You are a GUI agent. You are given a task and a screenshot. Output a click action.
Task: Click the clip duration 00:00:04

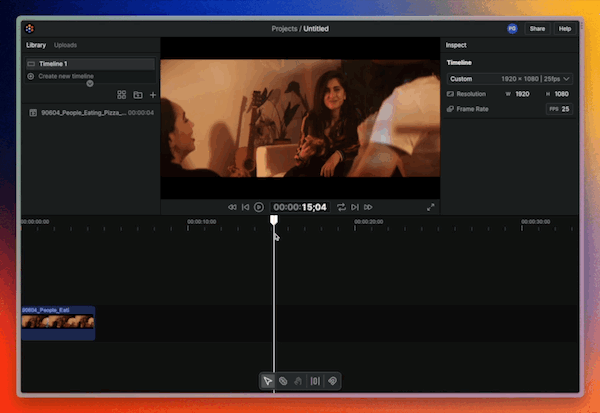click(141, 113)
